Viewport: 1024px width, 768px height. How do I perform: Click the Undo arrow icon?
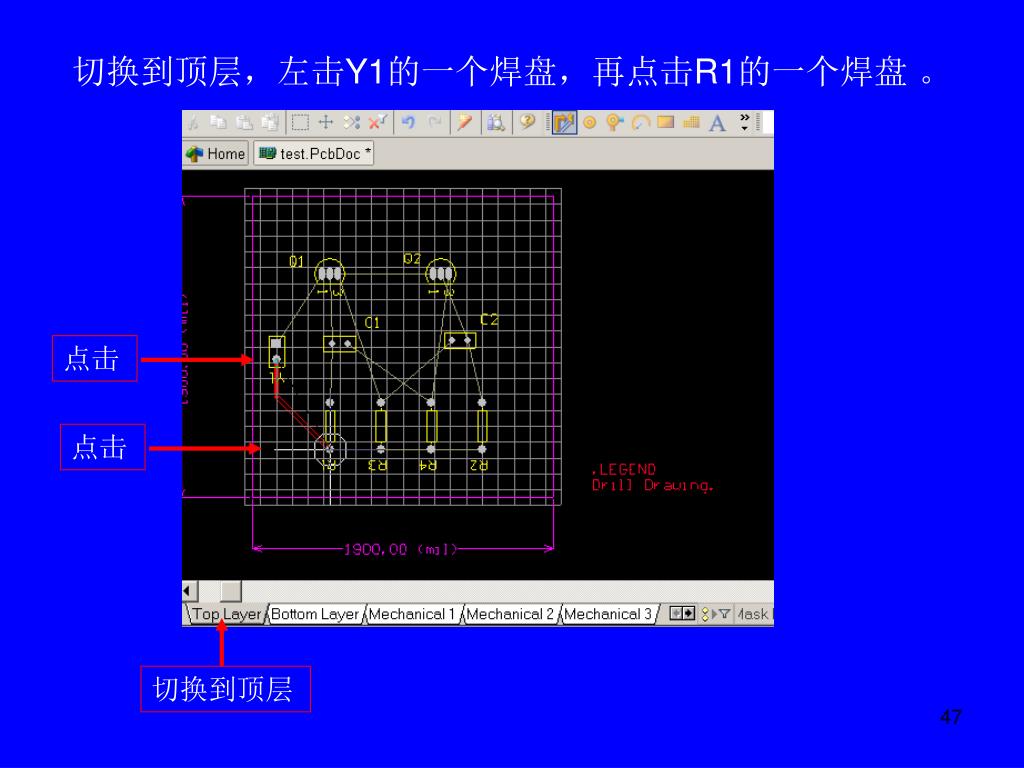[409, 122]
